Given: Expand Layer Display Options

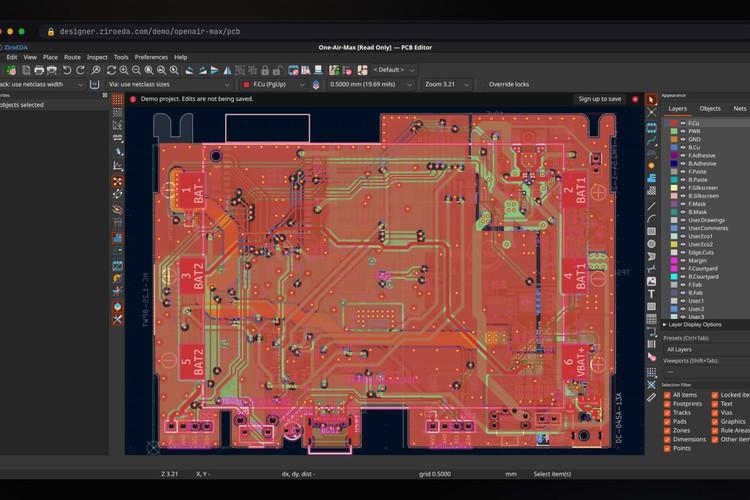Looking at the screenshot, I should point(692,324).
